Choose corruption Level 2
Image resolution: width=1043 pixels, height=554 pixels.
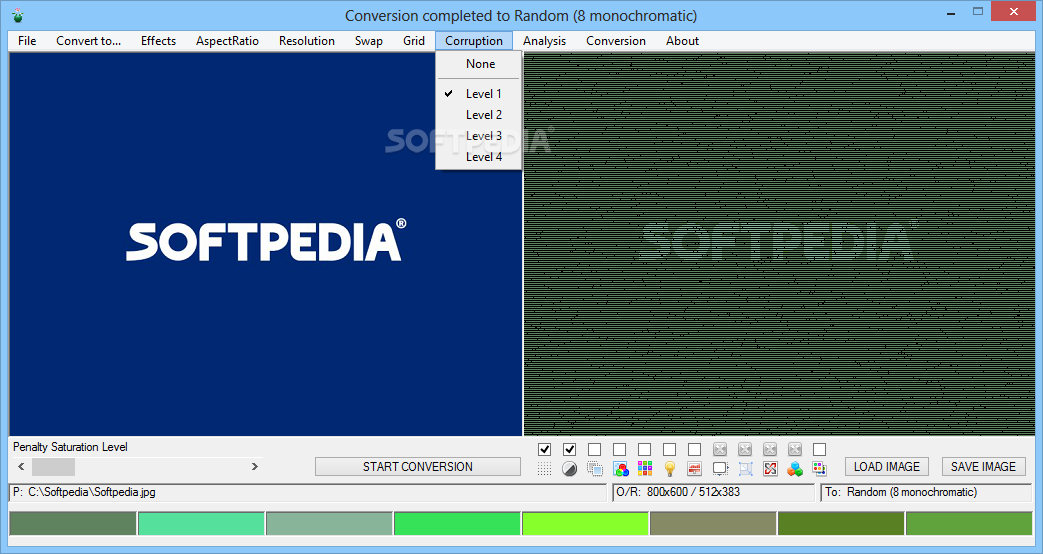(x=478, y=115)
